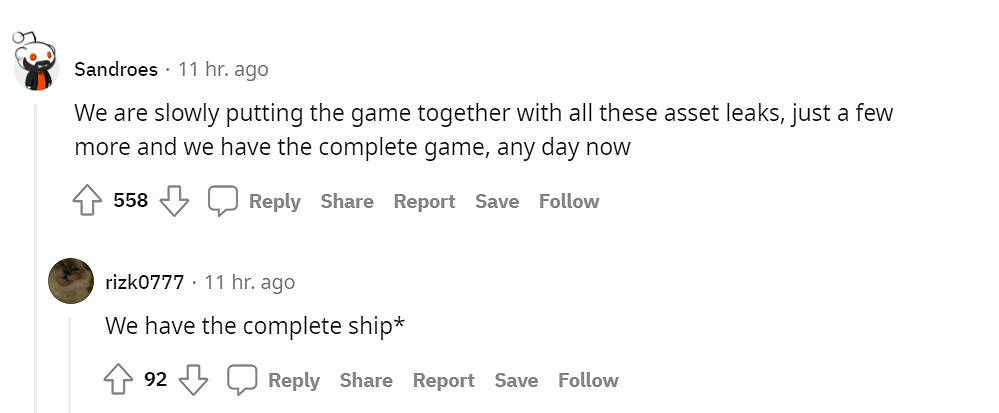Share Sandroes' comment
This screenshot has width=999, height=413.
[347, 201]
